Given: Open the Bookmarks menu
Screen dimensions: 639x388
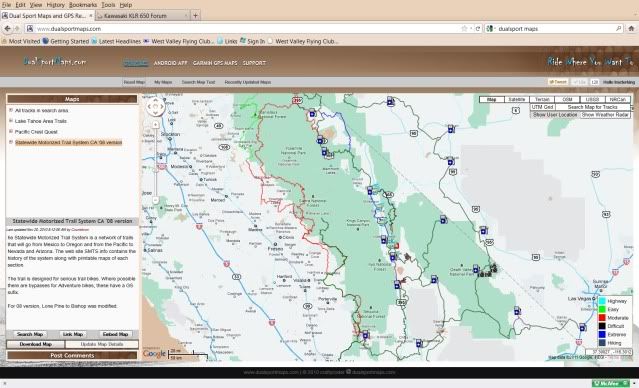Looking at the screenshot, I should pos(83,5).
